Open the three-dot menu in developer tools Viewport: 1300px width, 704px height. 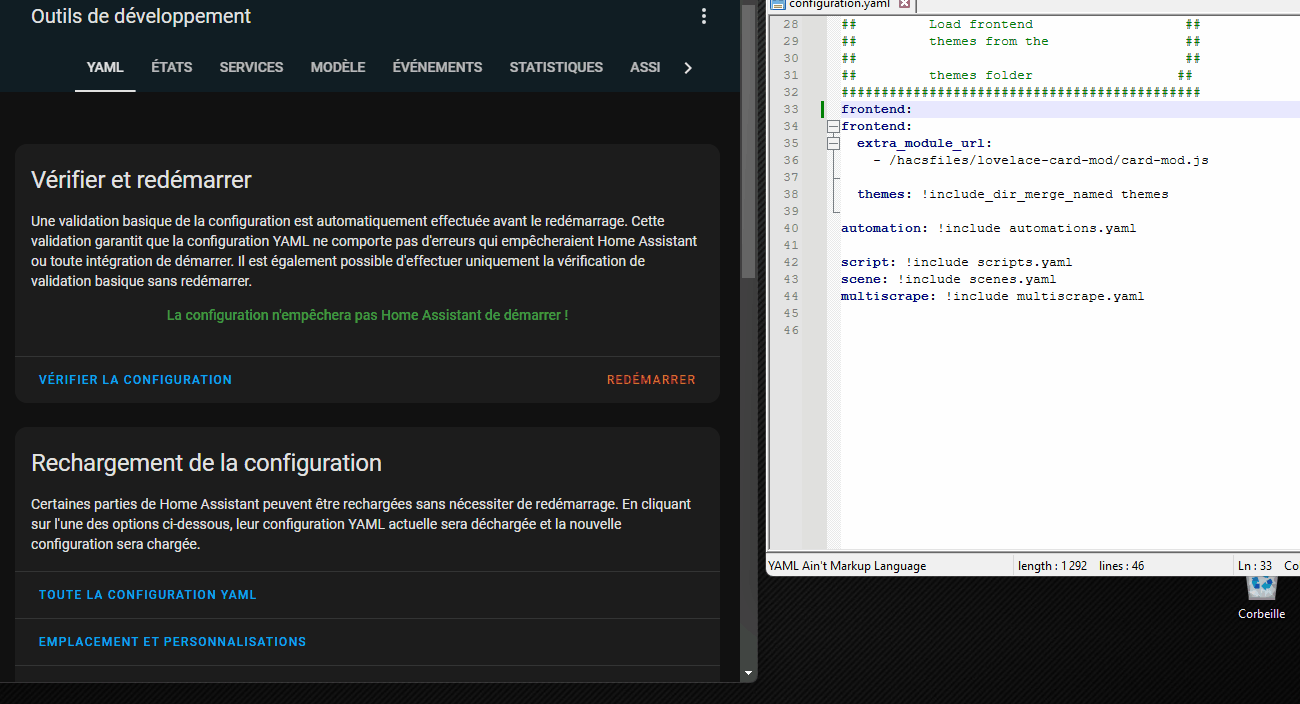(704, 16)
